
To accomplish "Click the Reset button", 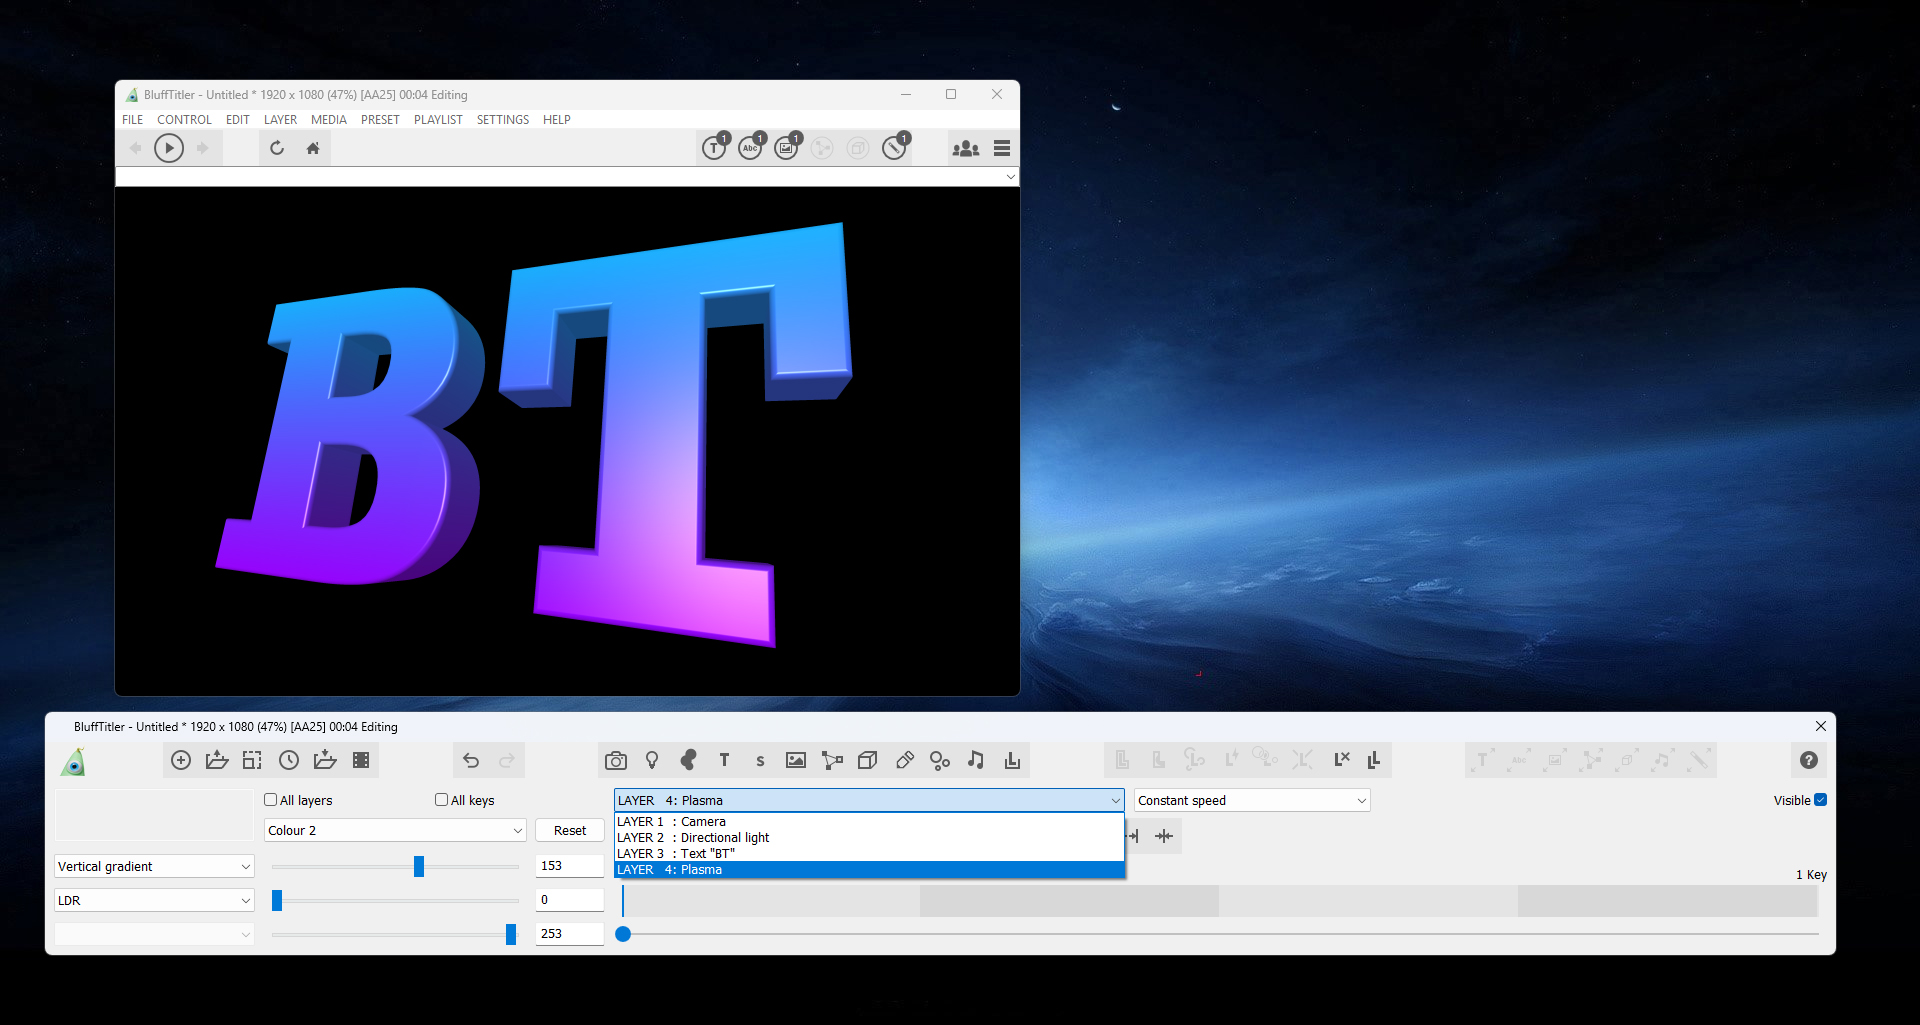I will [x=570, y=831].
